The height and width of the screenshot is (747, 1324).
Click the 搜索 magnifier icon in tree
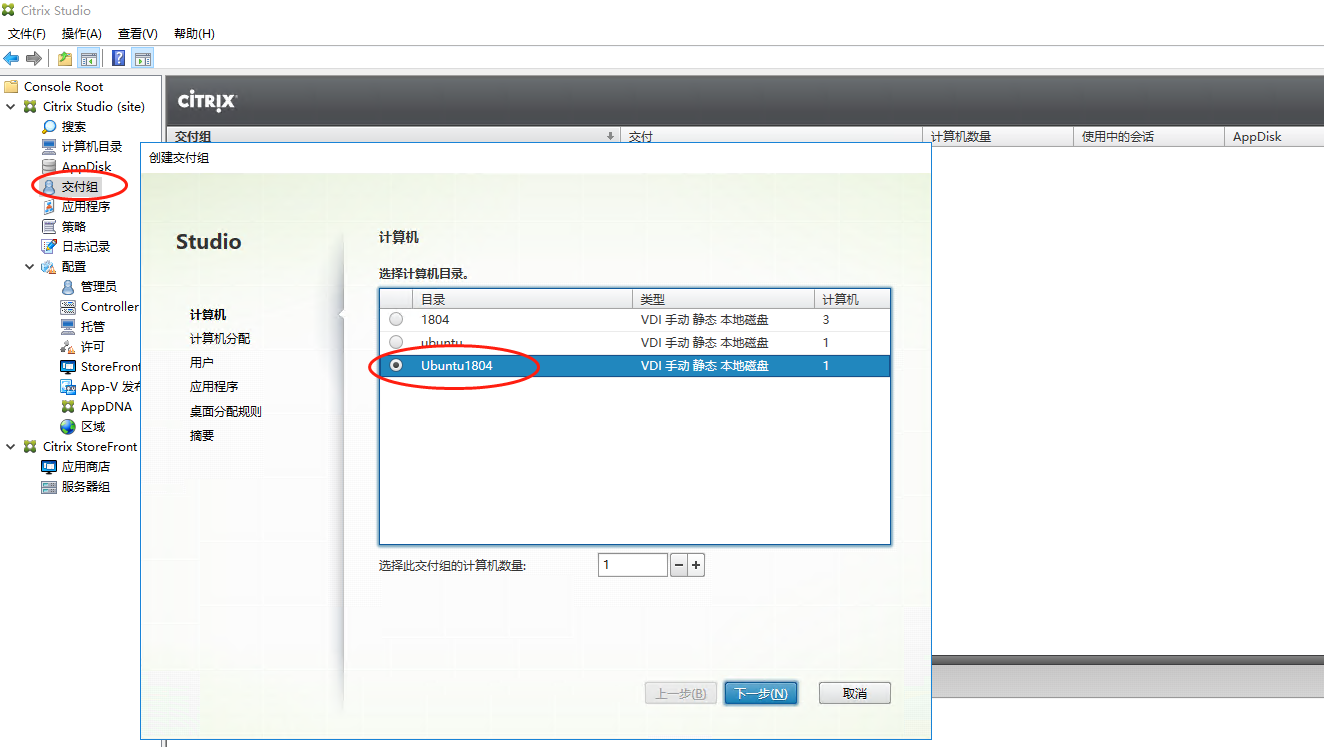point(49,126)
